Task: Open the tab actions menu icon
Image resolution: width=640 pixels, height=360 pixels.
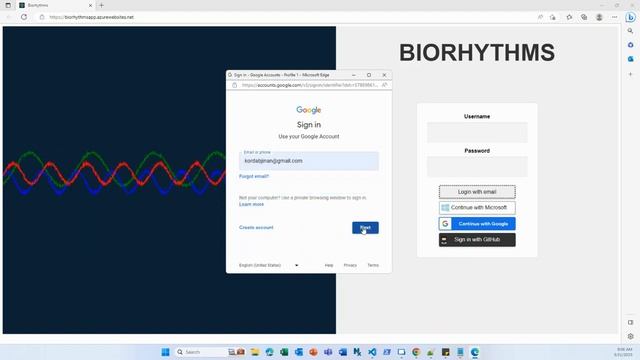Action: pos(8,5)
